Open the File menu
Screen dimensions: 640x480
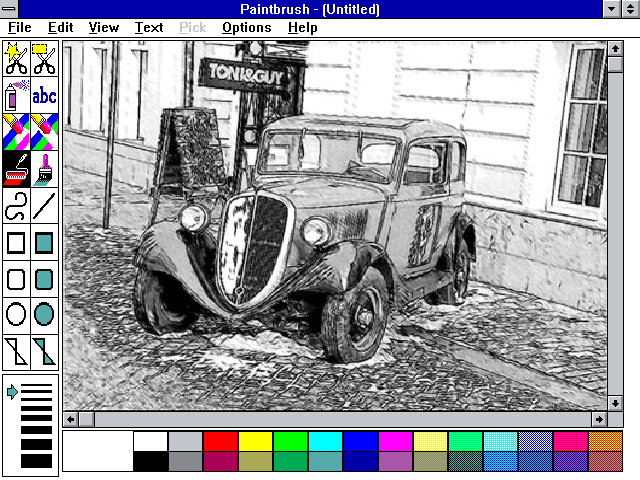click(x=19, y=28)
